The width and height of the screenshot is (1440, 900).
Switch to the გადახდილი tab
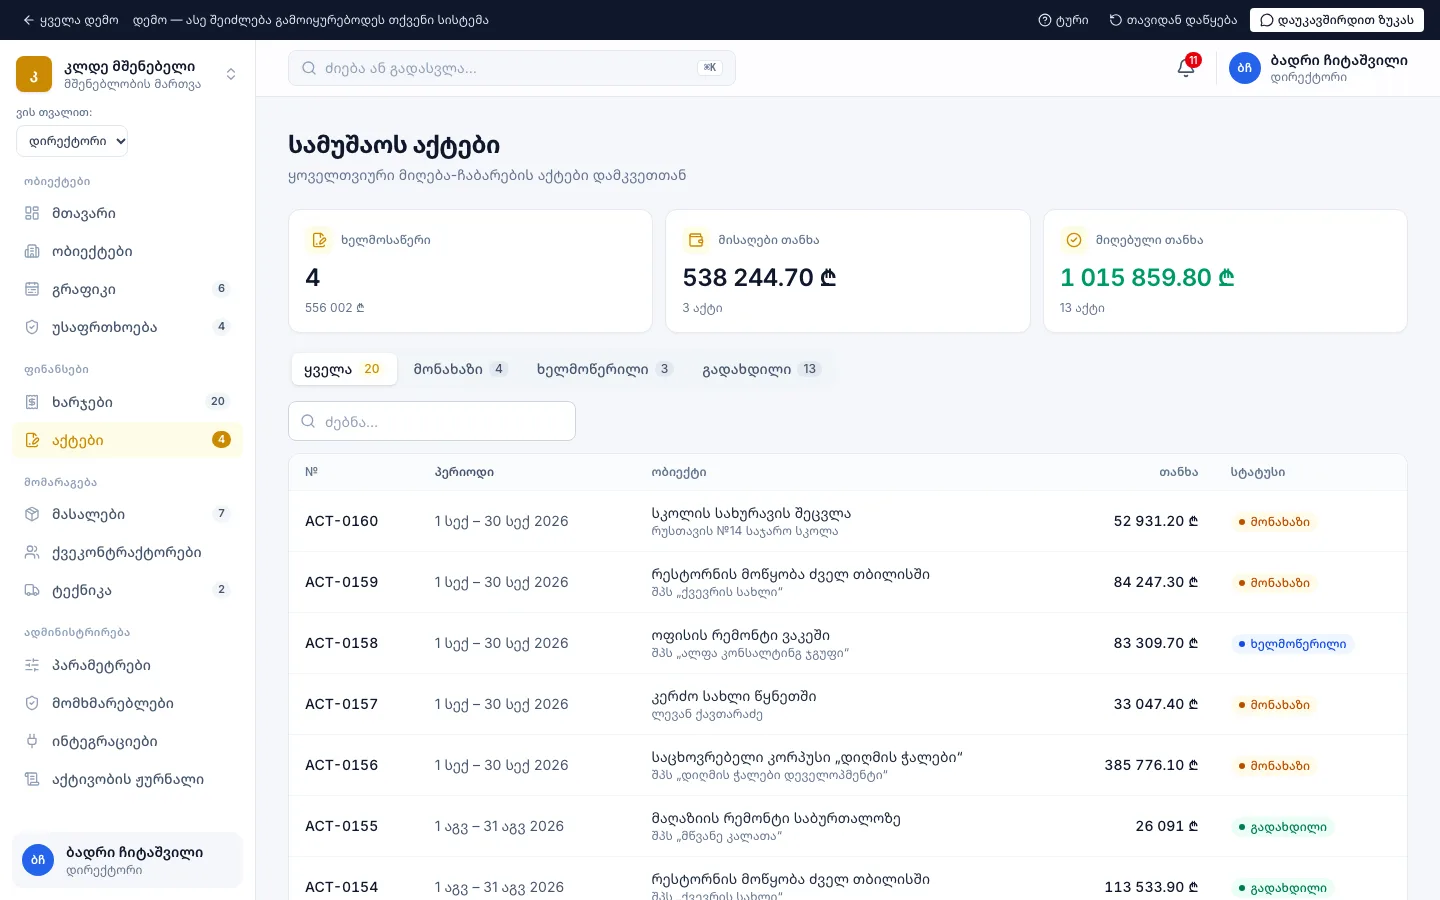point(760,369)
